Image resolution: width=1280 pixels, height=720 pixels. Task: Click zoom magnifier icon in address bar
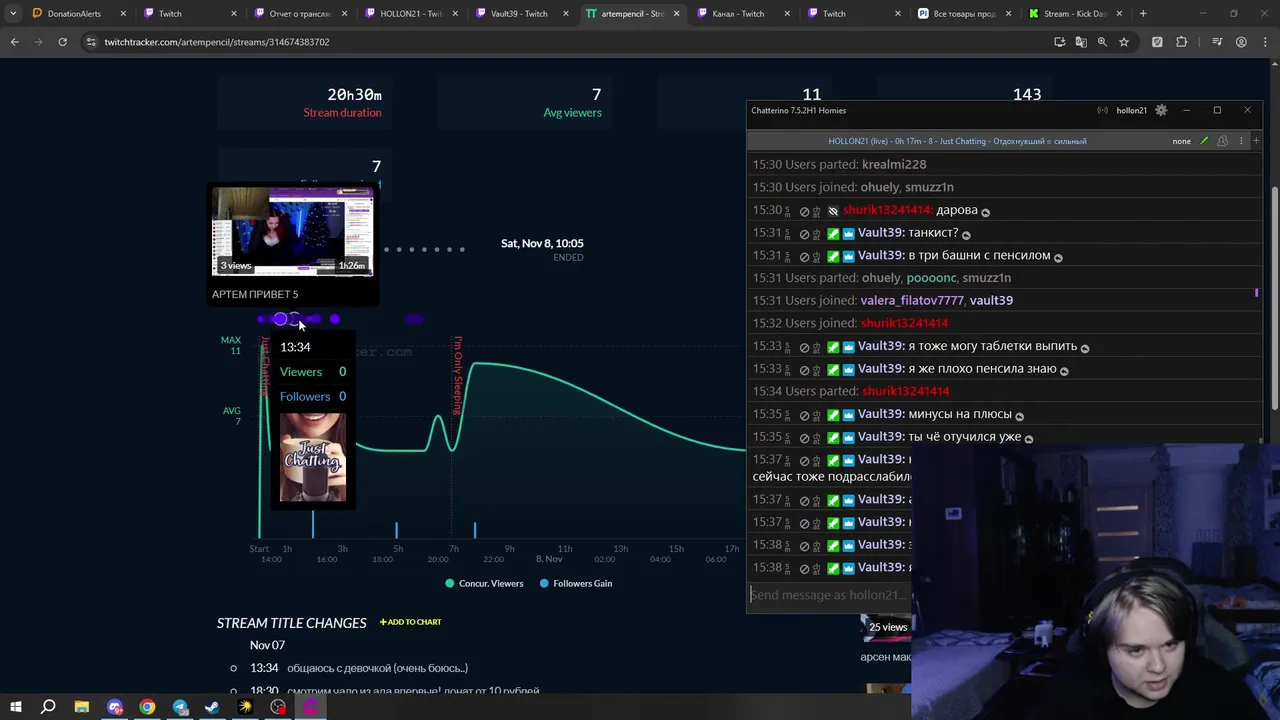tap(1102, 42)
